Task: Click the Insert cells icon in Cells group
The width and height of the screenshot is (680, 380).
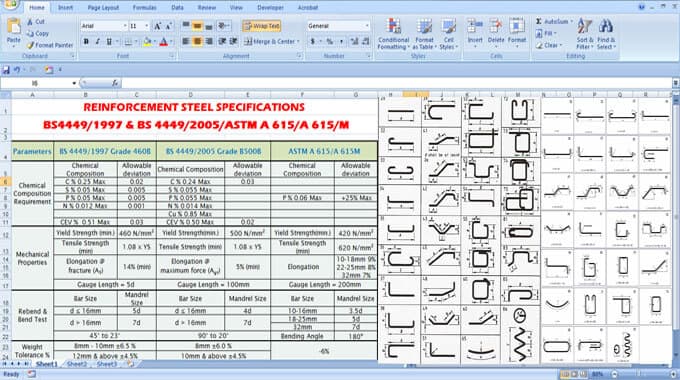Action: coord(475,26)
